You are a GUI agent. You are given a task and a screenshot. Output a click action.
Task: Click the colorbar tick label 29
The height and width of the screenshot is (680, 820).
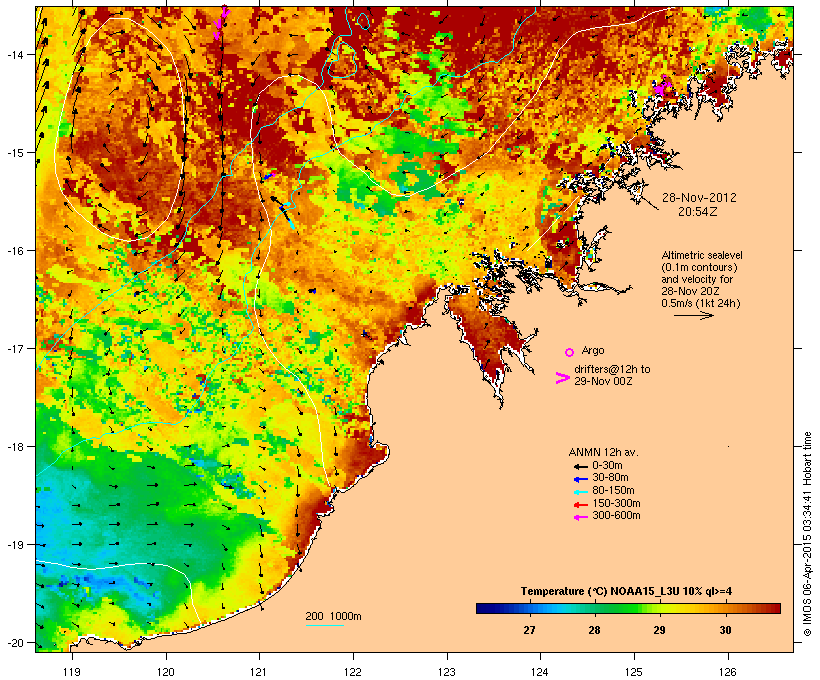click(659, 630)
